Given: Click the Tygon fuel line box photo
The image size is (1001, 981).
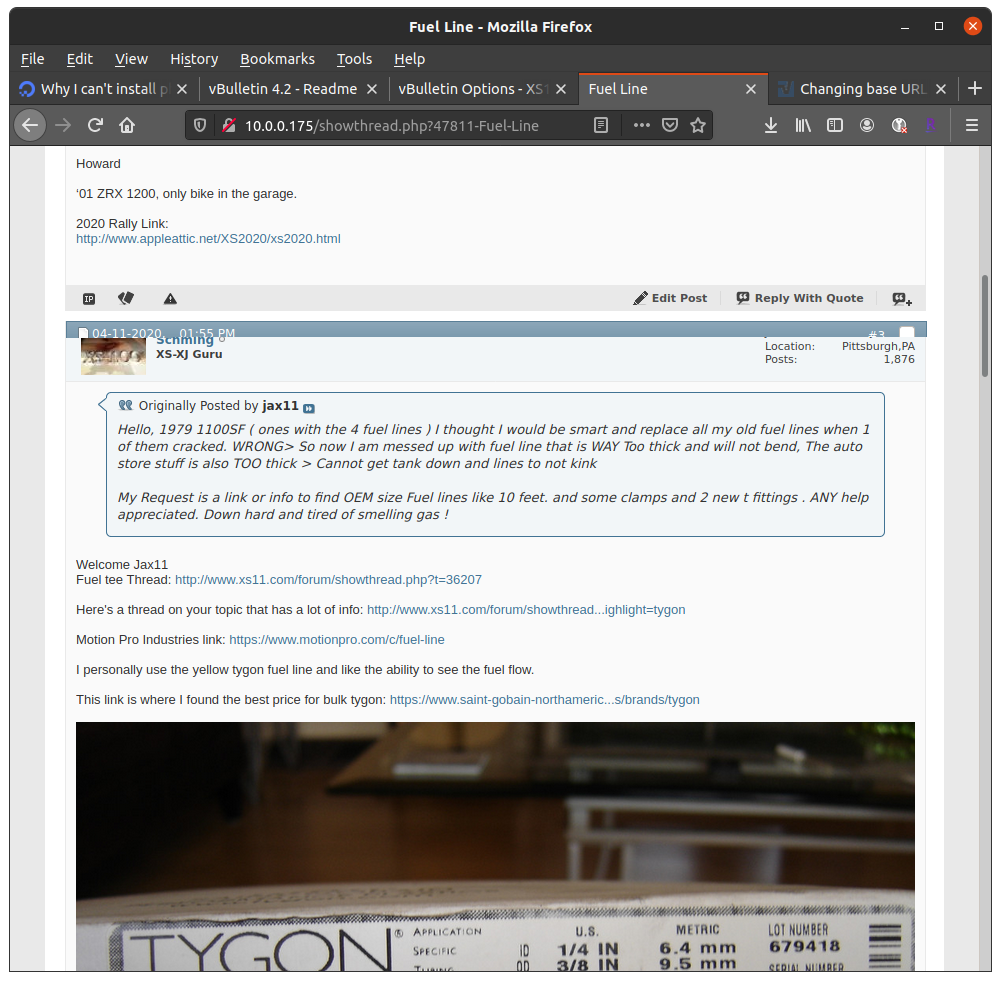Looking at the screenshot, I should [495, 845].
